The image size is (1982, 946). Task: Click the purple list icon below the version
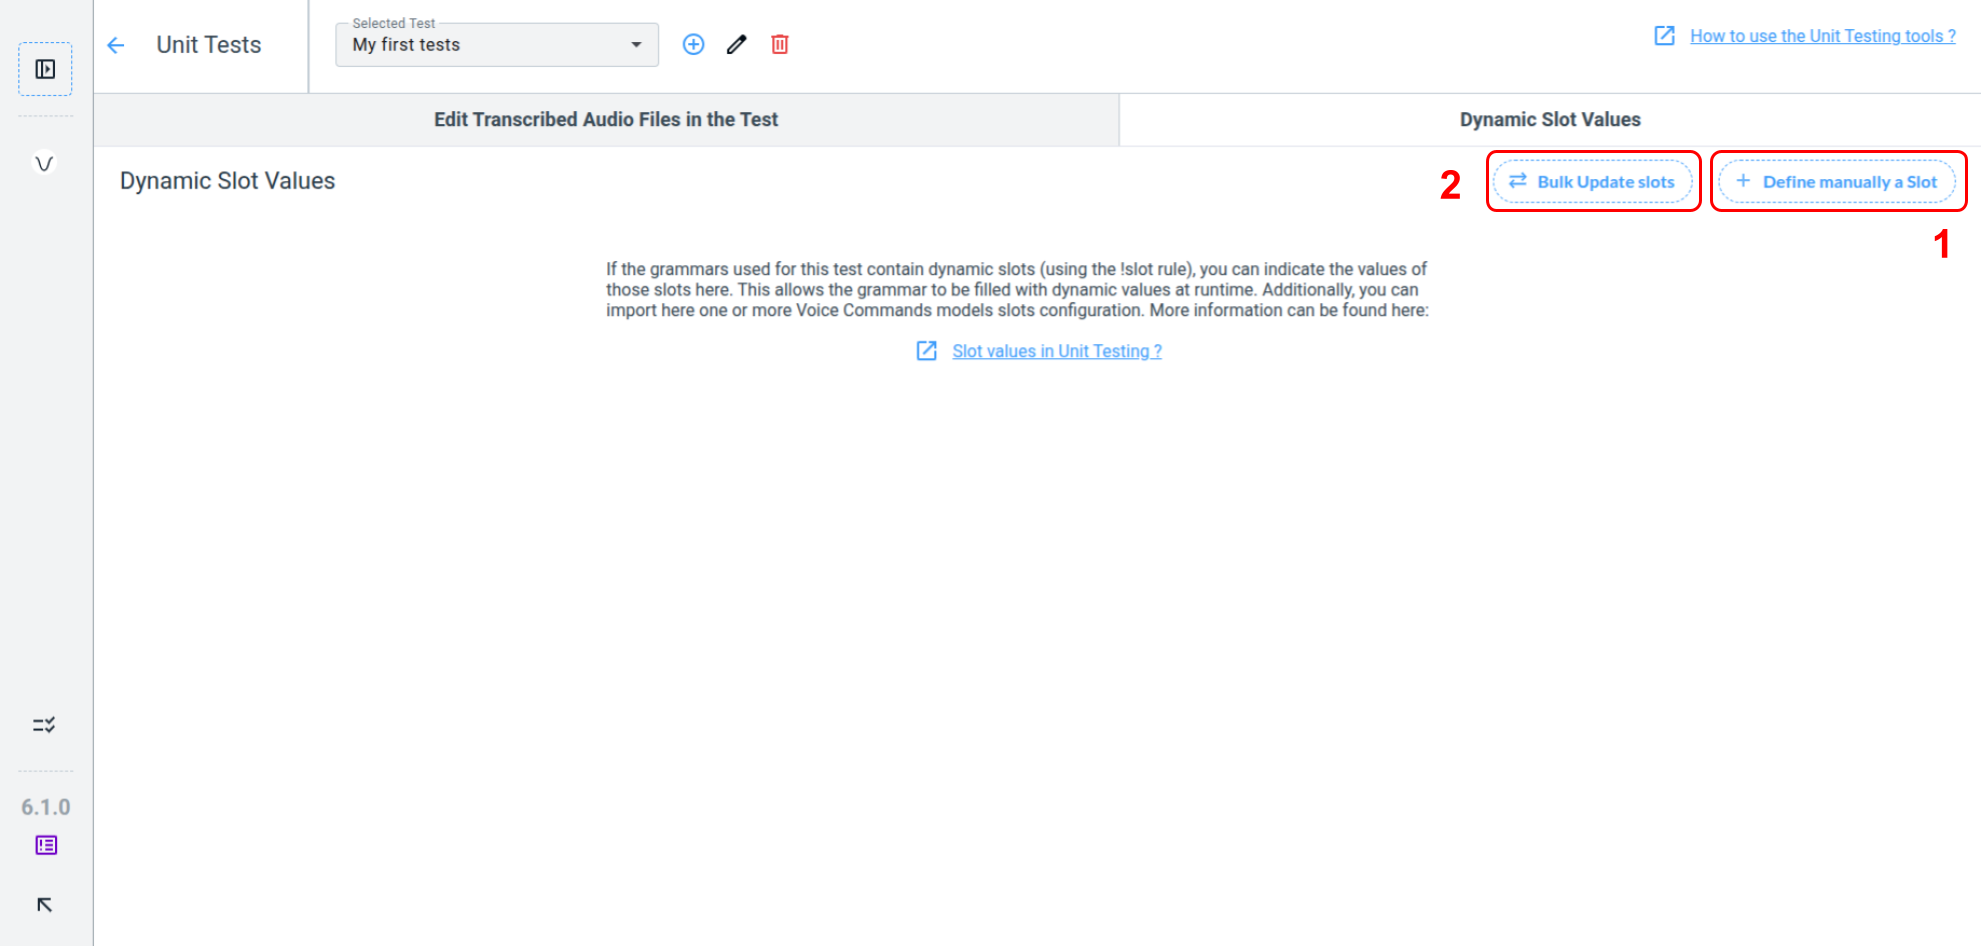[46, 845]
